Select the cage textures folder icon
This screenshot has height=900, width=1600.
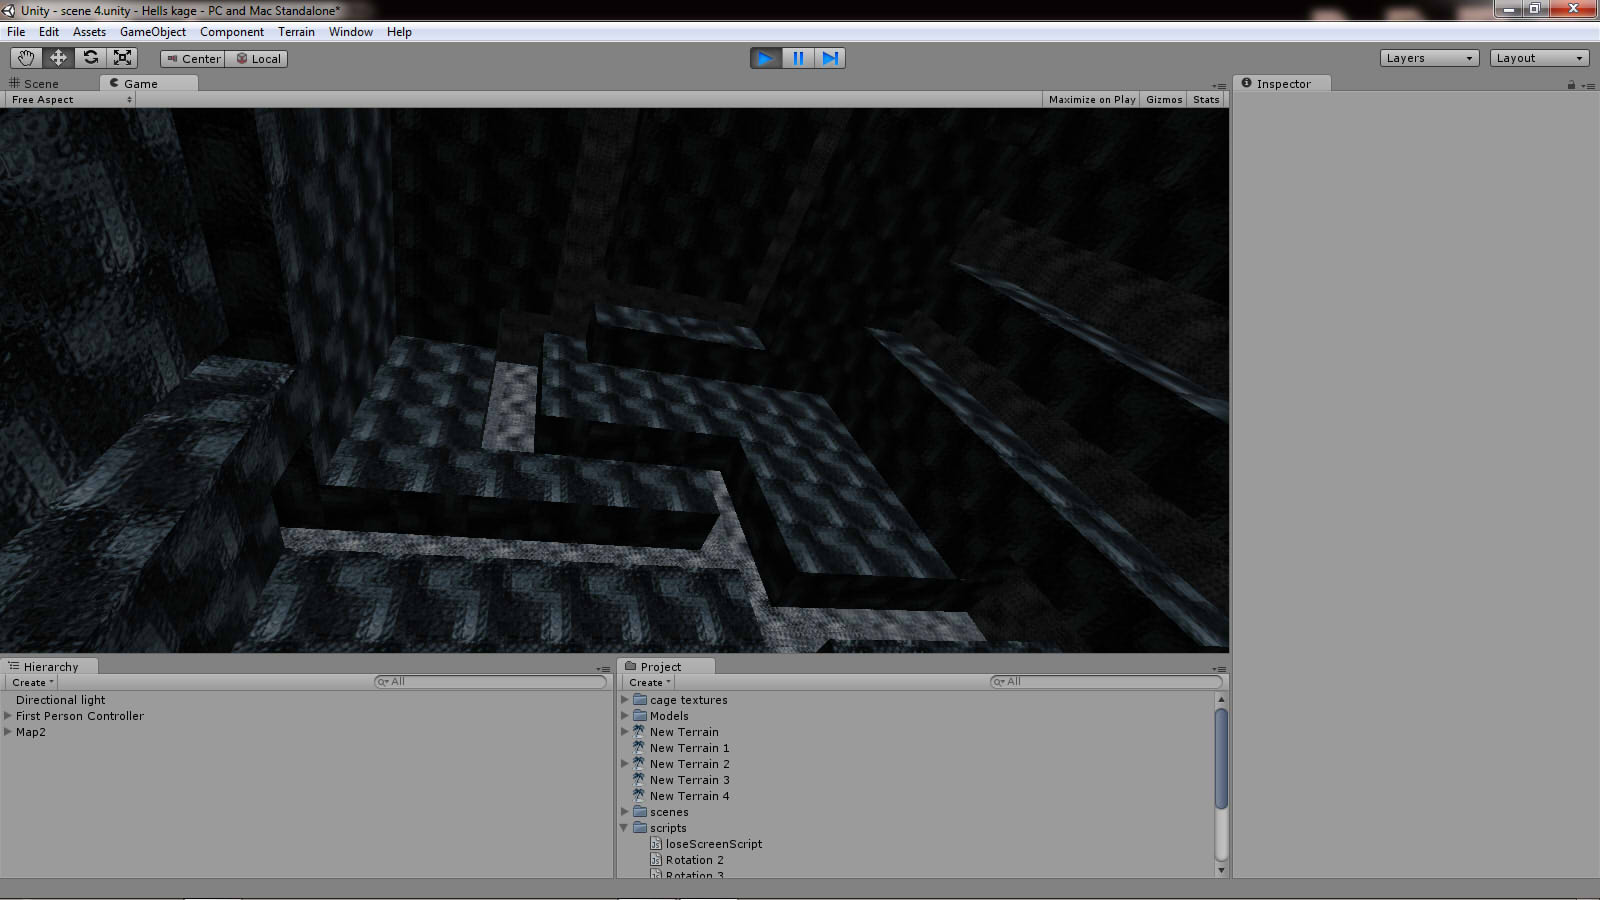[640, 700]
